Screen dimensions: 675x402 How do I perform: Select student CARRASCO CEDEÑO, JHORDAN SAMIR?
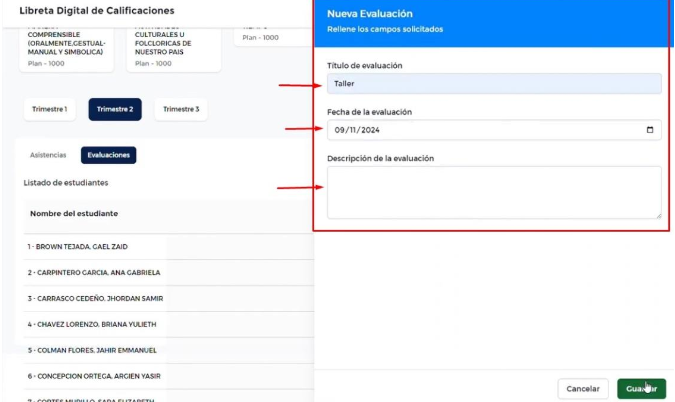coord(95,298)
